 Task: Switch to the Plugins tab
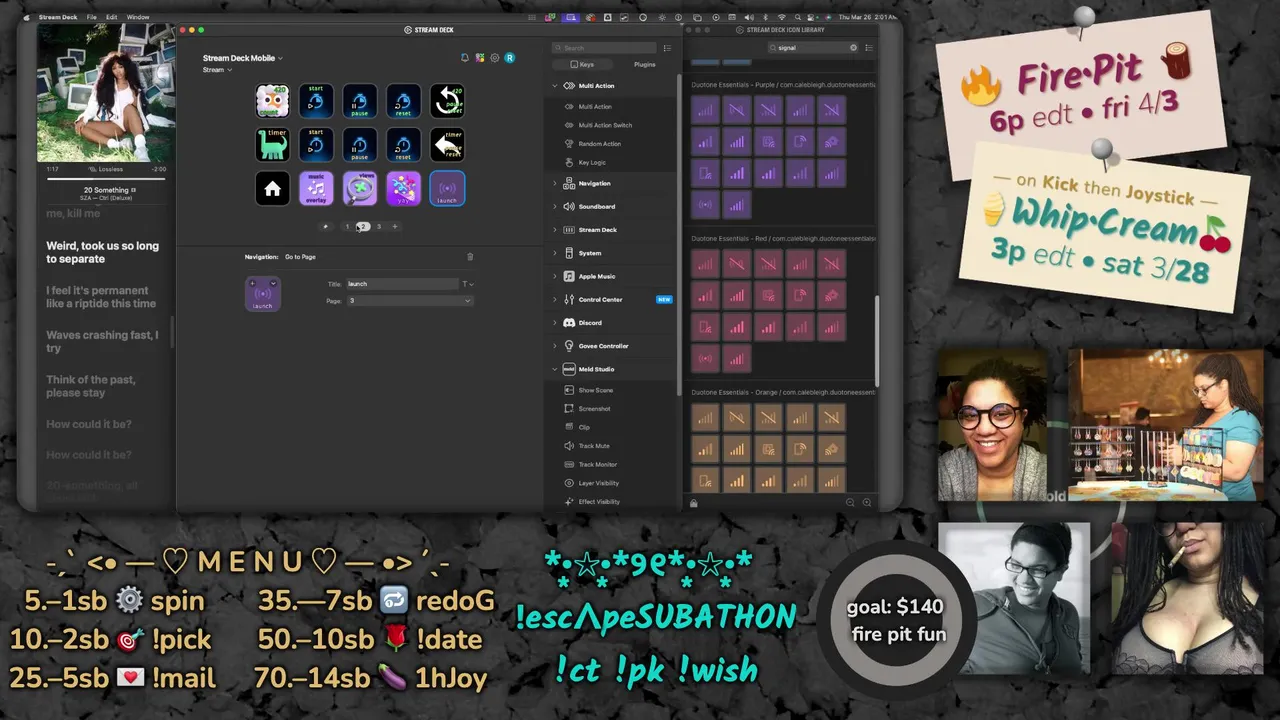tap(645, 64)
